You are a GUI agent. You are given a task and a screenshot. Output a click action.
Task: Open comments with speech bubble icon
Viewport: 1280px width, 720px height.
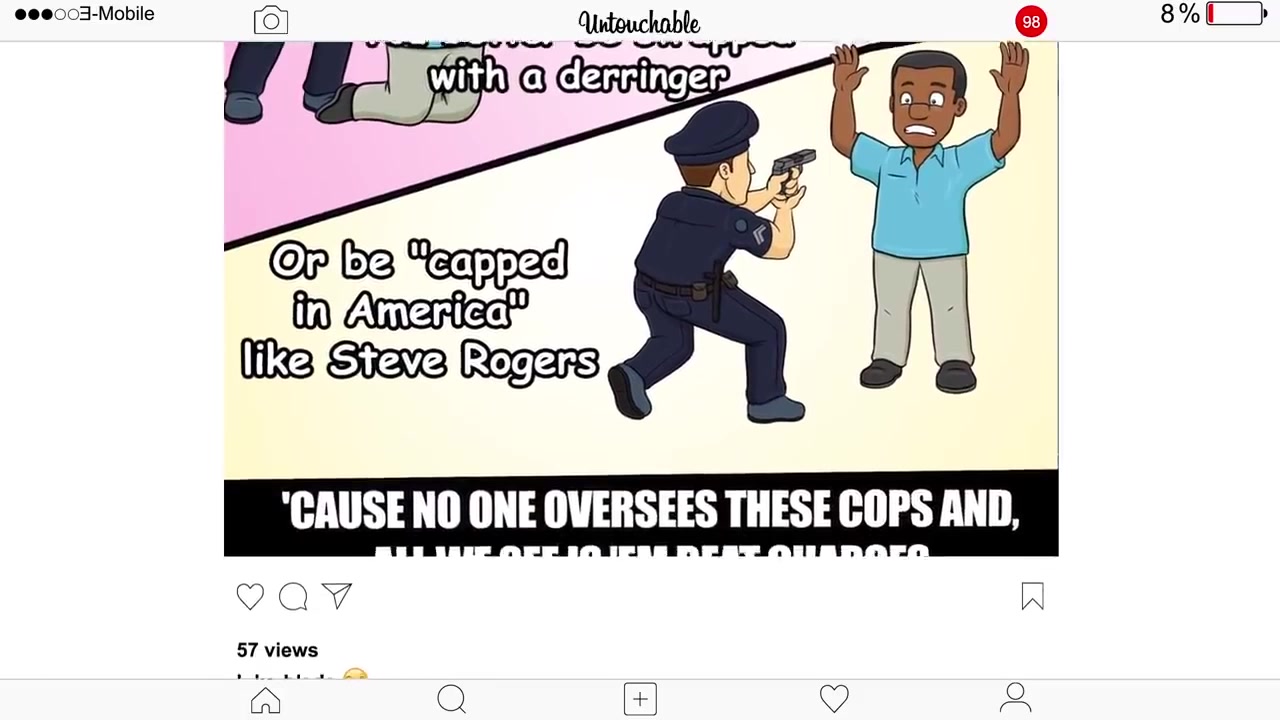click(x=293, y=597)
